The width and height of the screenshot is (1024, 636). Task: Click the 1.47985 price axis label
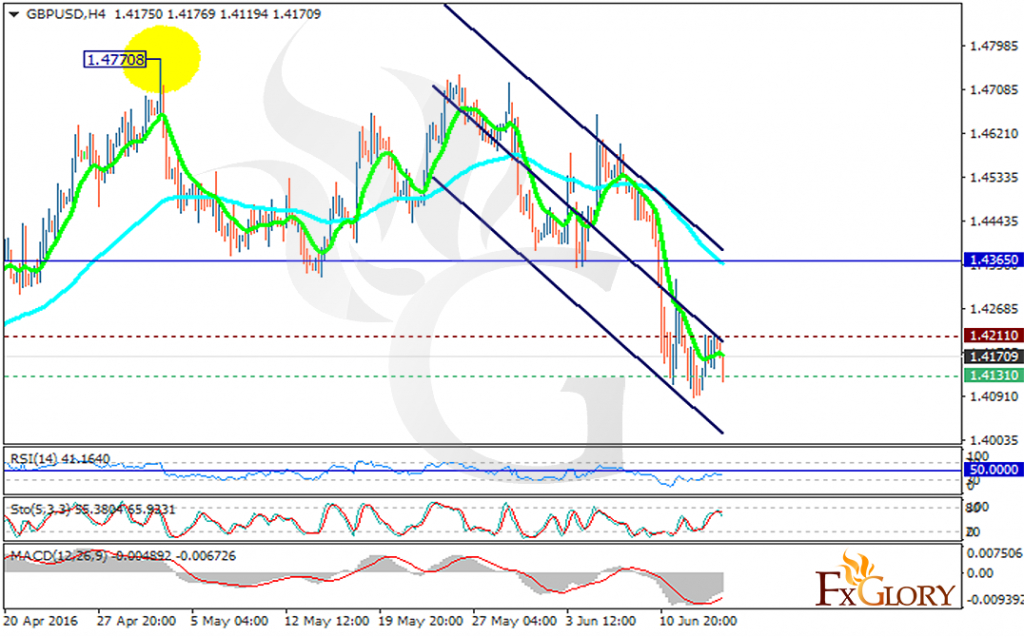(x=994, y=46)
